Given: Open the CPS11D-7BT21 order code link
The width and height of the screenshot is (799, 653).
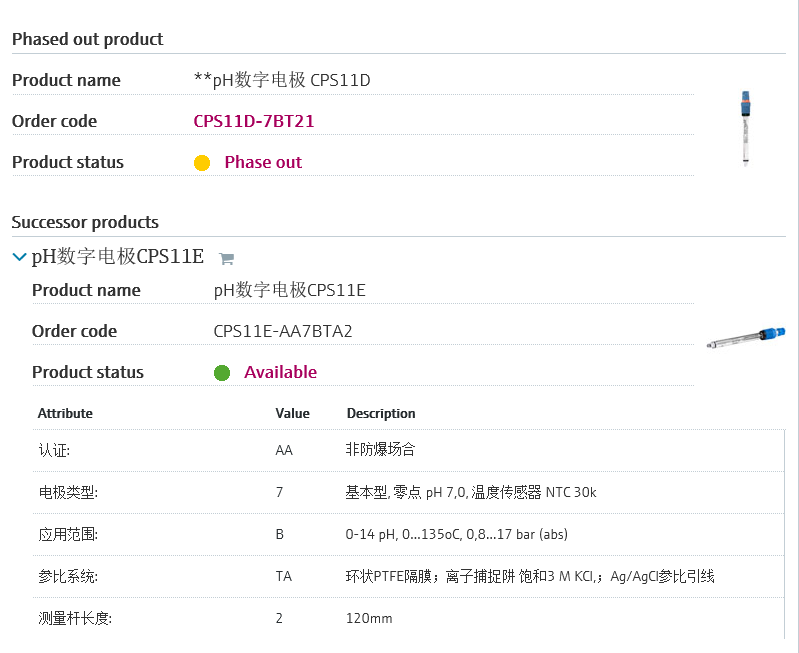Looking at the screenshot, I should [x=254, y=121].
